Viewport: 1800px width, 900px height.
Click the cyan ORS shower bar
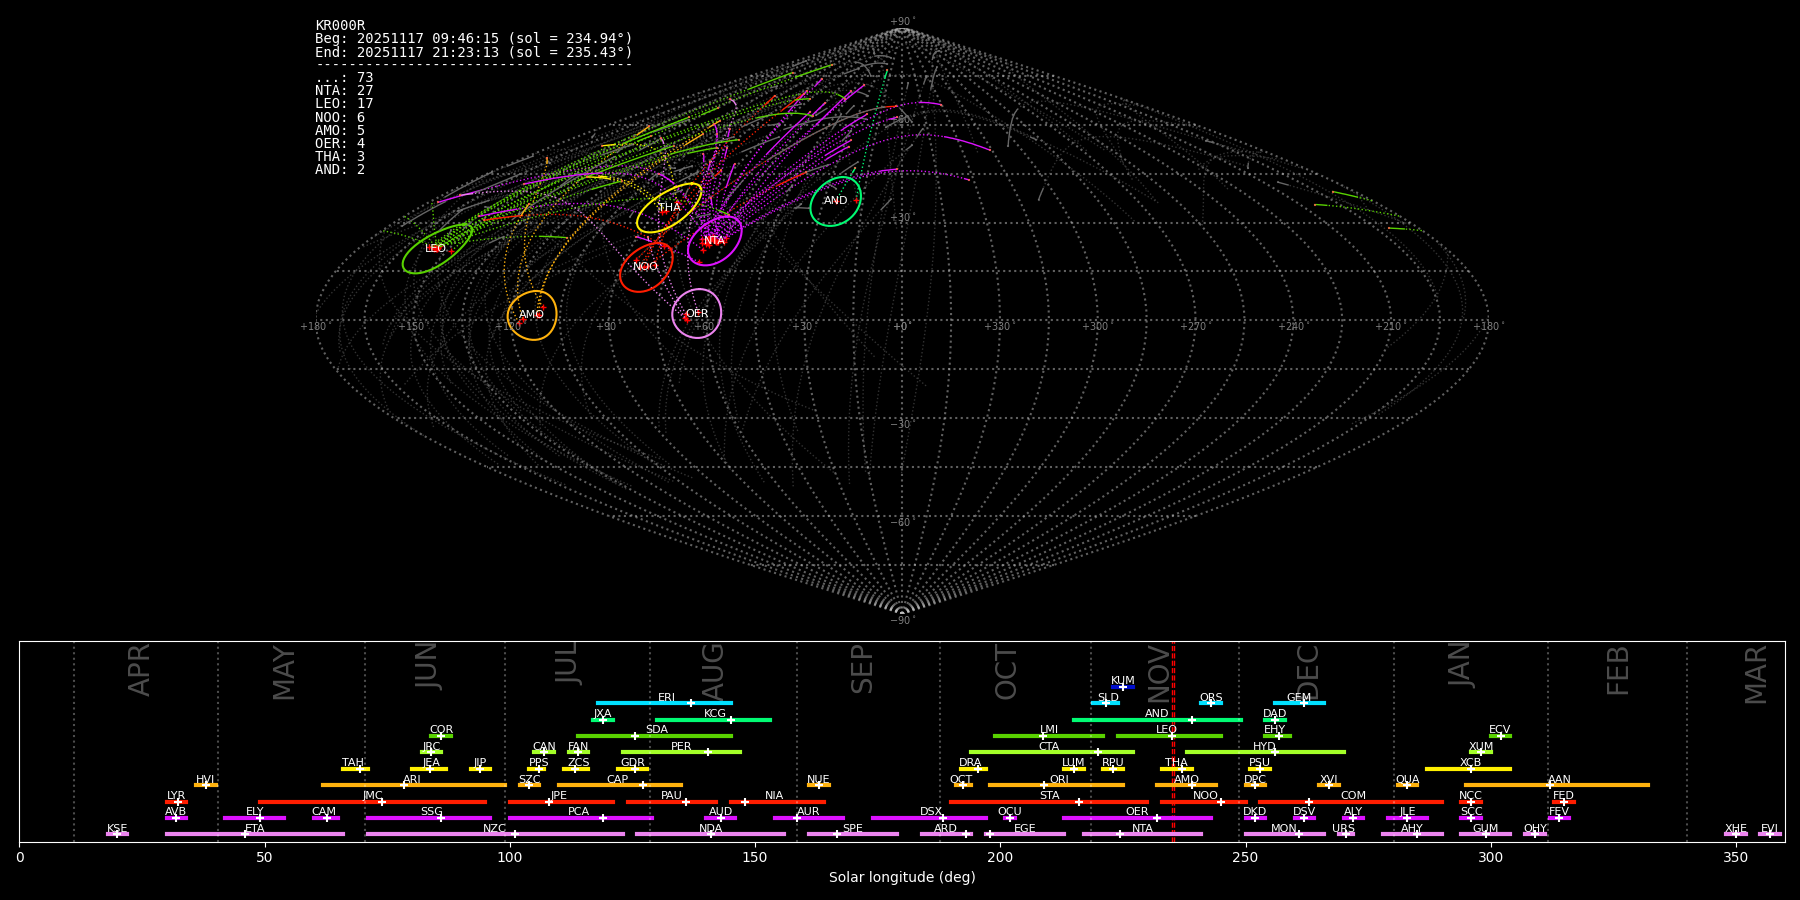[1211, 703]
